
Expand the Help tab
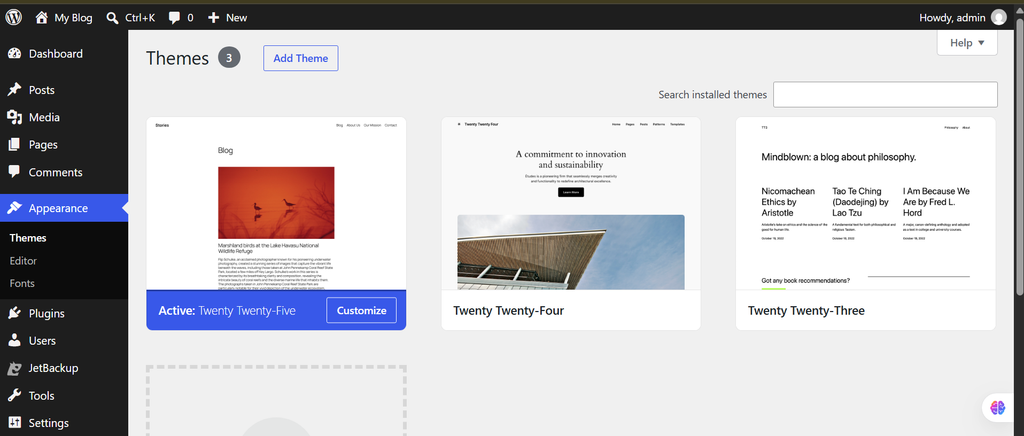click(967, 43)
